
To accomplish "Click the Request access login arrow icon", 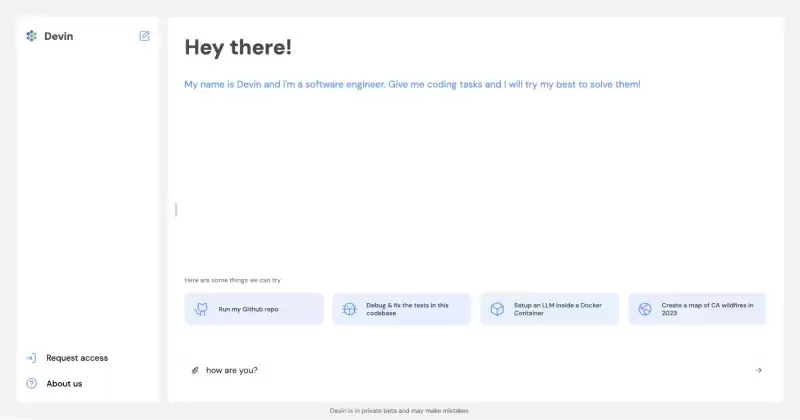I will (31, 358).
